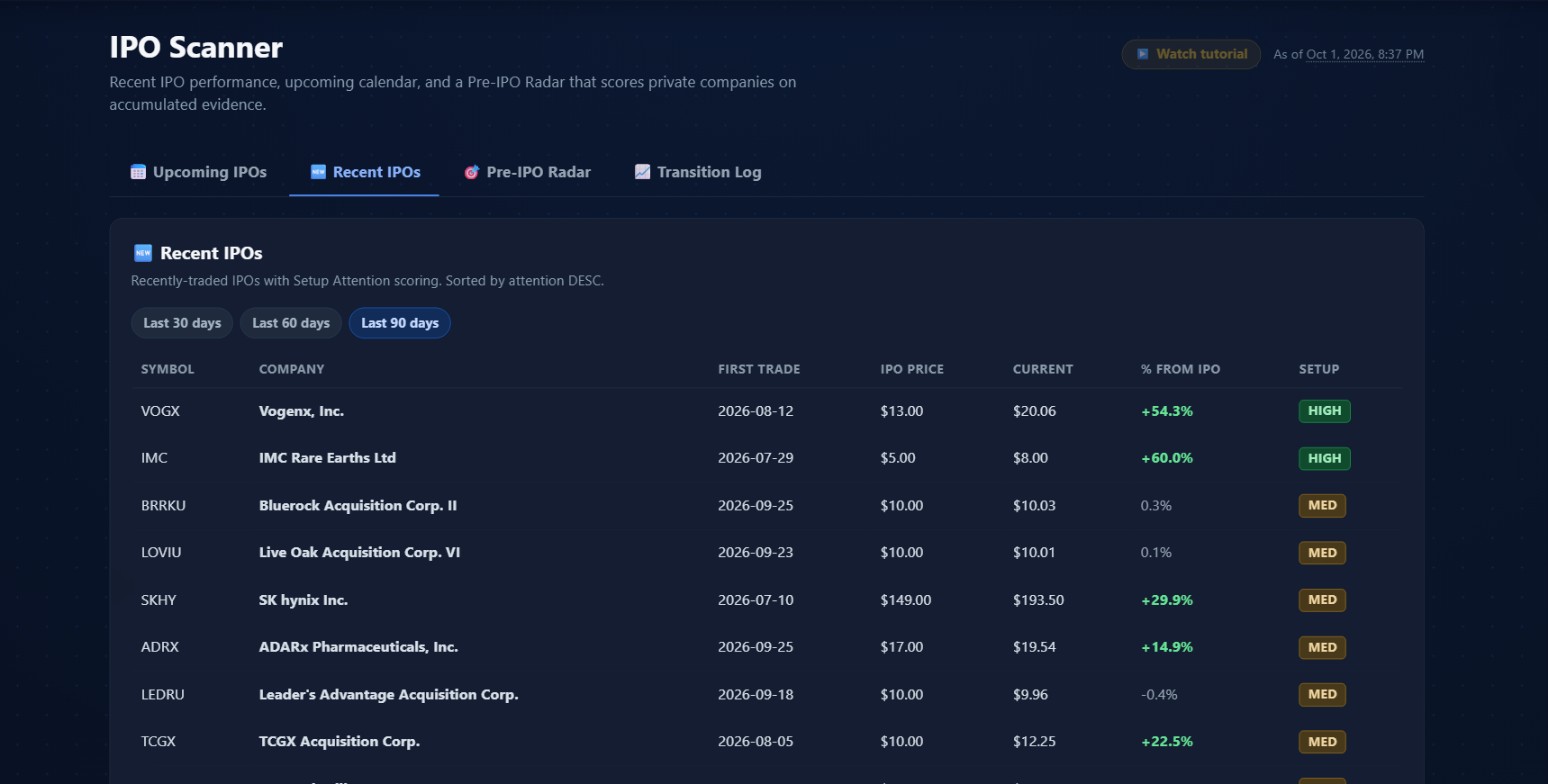The width and height of the screenshot is (1548, 784).
Task: Click 'Bluerock Acquisition Corp. II' company name
Action: (x=358, y=505)
